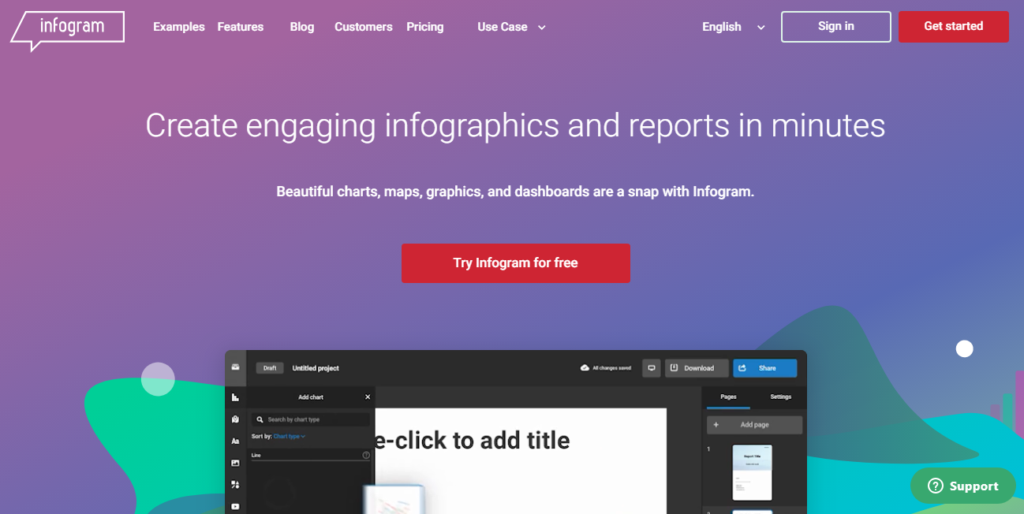
Task: Open the Sort by Chart type dropdown
Action: 289,436
